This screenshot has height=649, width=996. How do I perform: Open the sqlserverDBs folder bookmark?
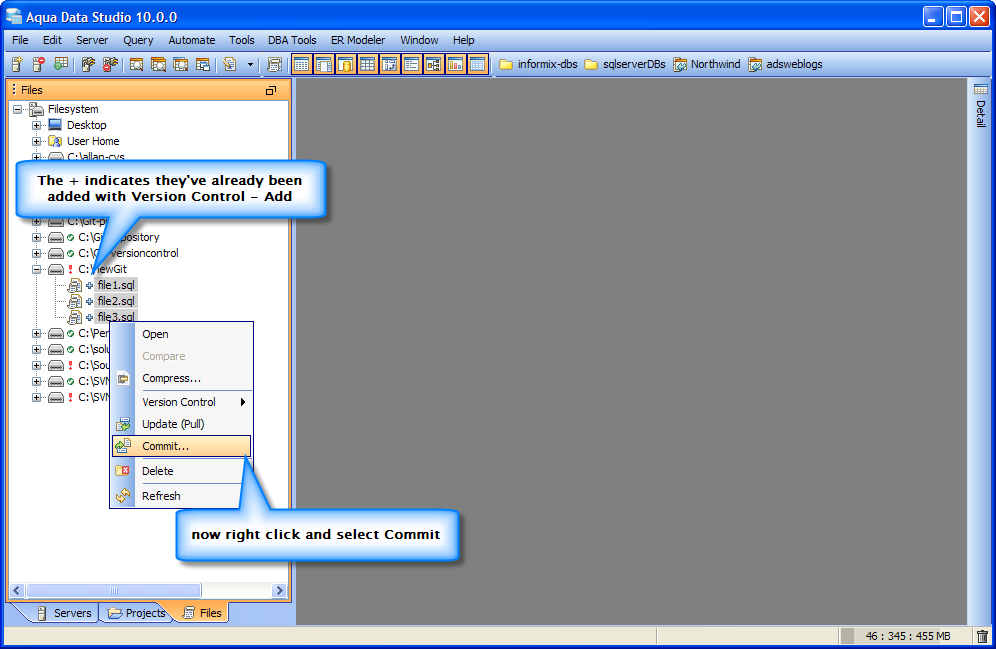coord(625,64)
